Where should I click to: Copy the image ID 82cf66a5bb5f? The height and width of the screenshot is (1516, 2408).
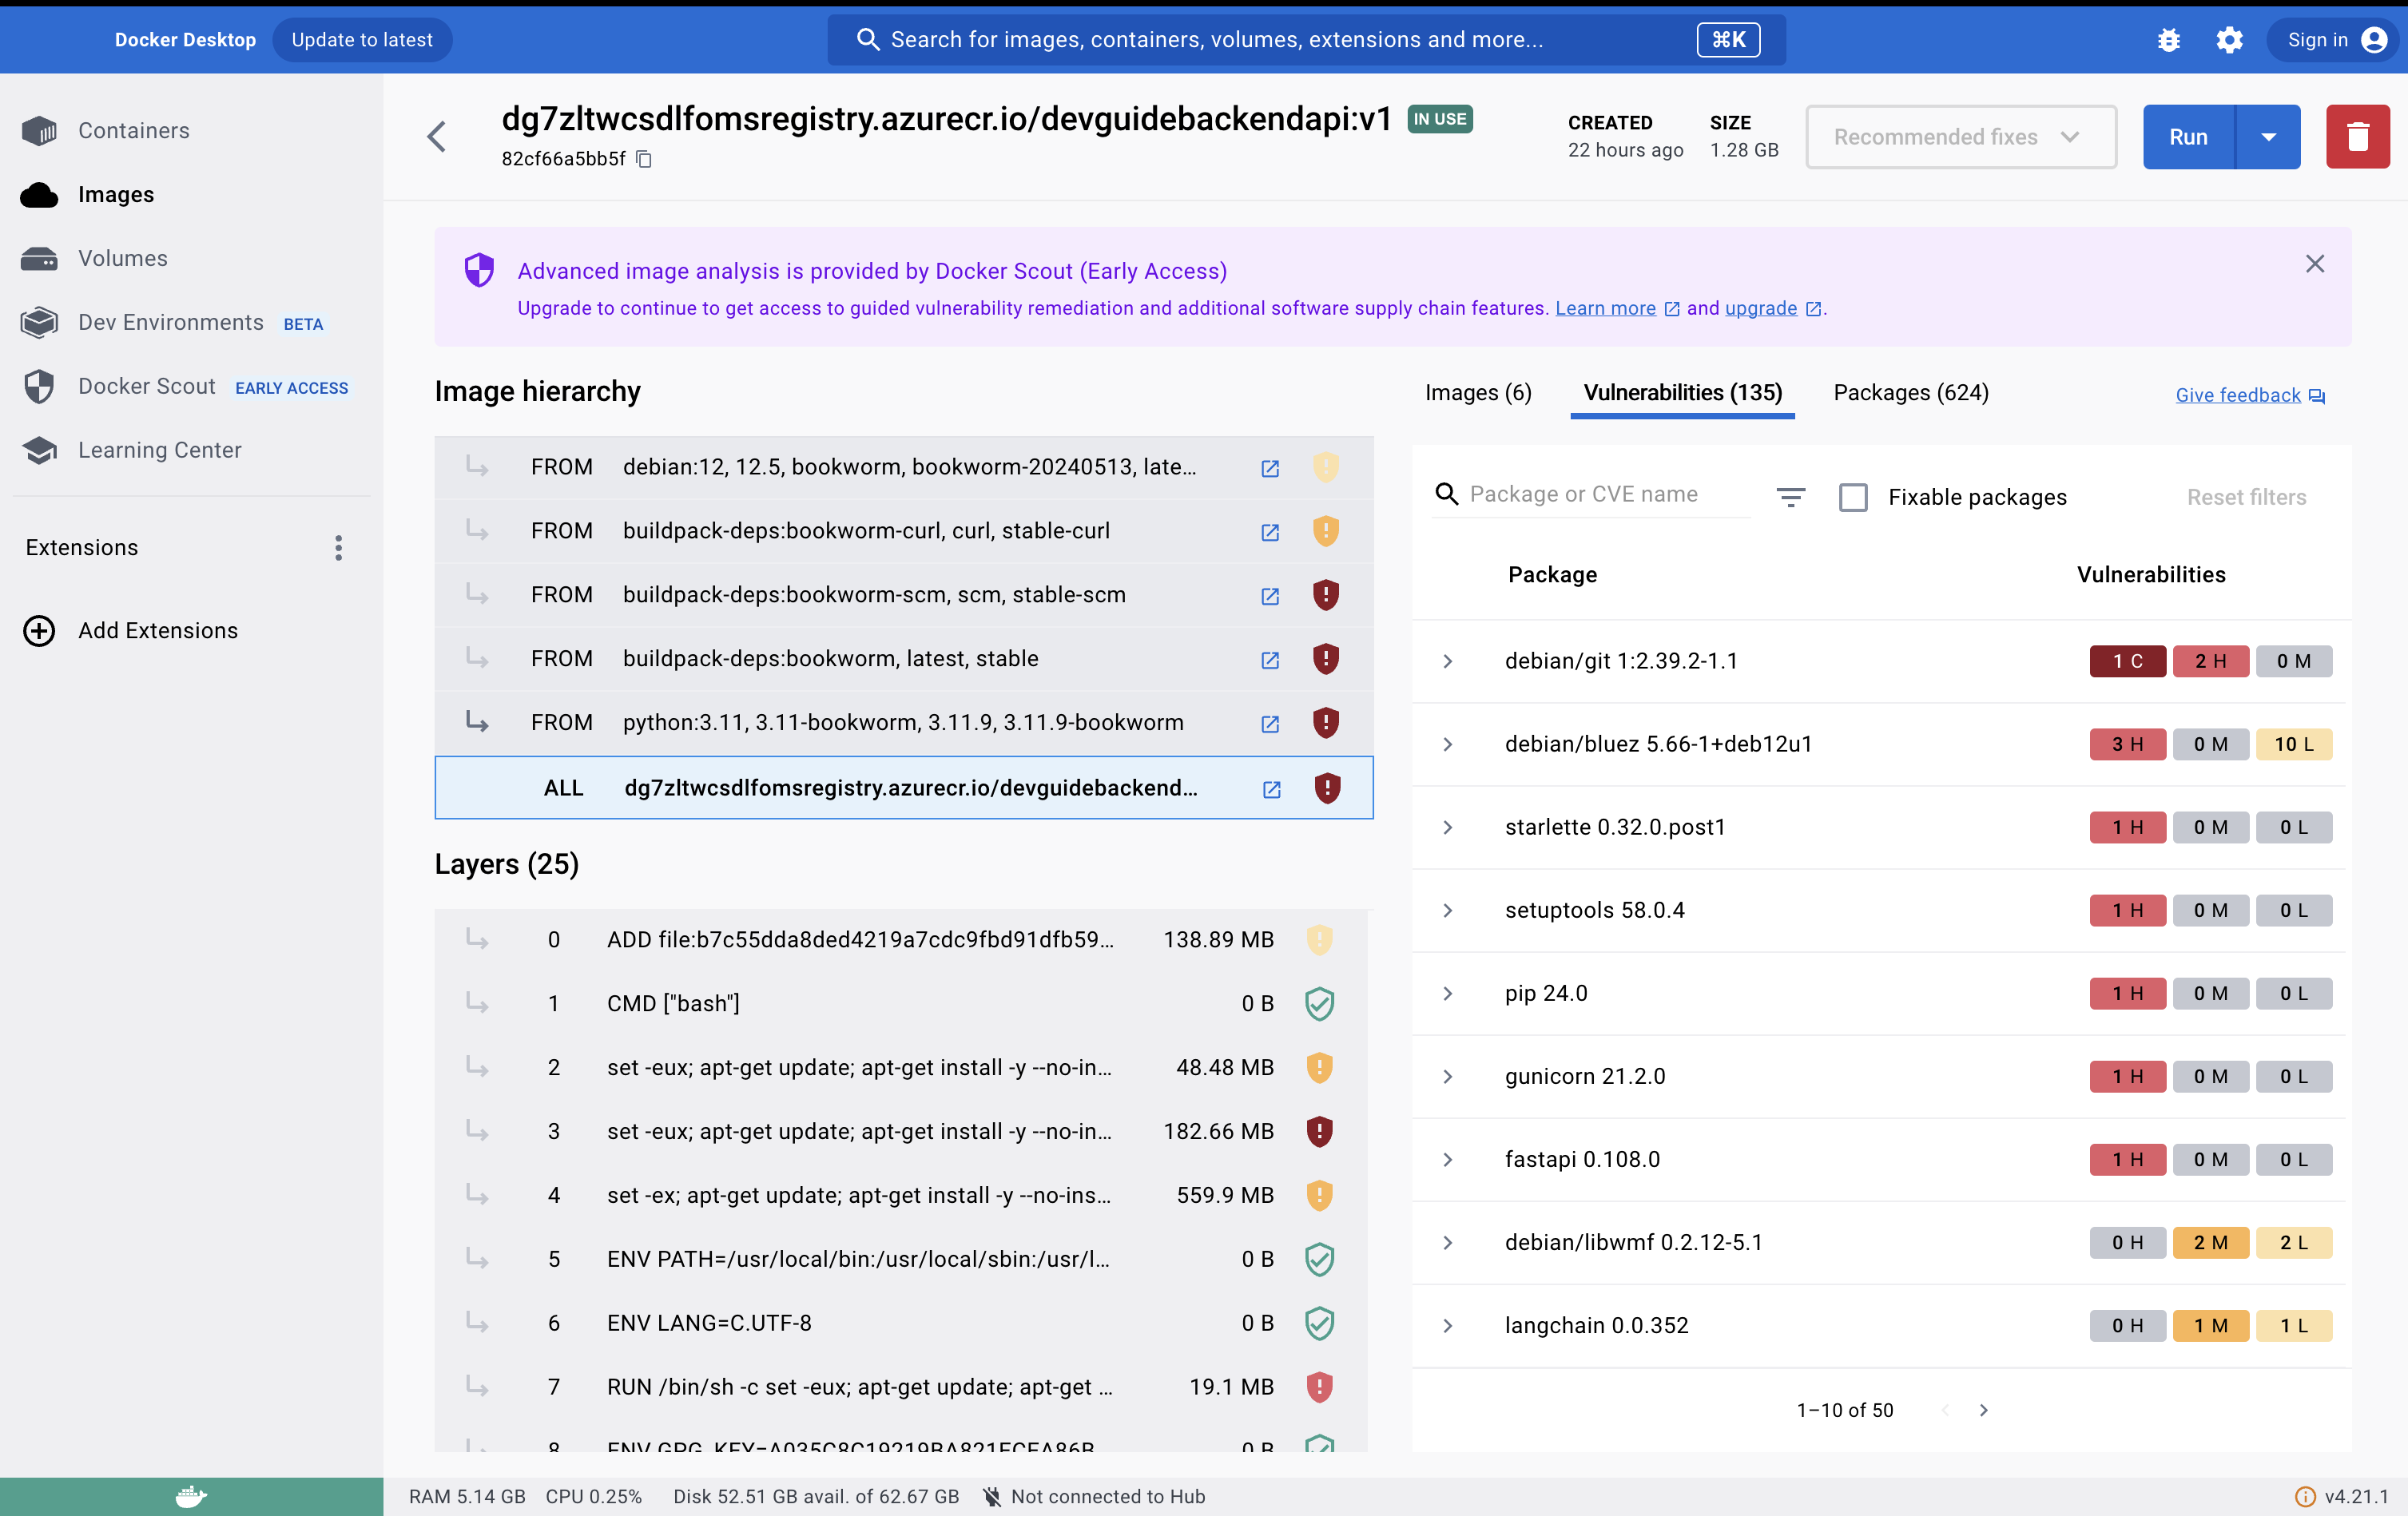click(644, 159)
